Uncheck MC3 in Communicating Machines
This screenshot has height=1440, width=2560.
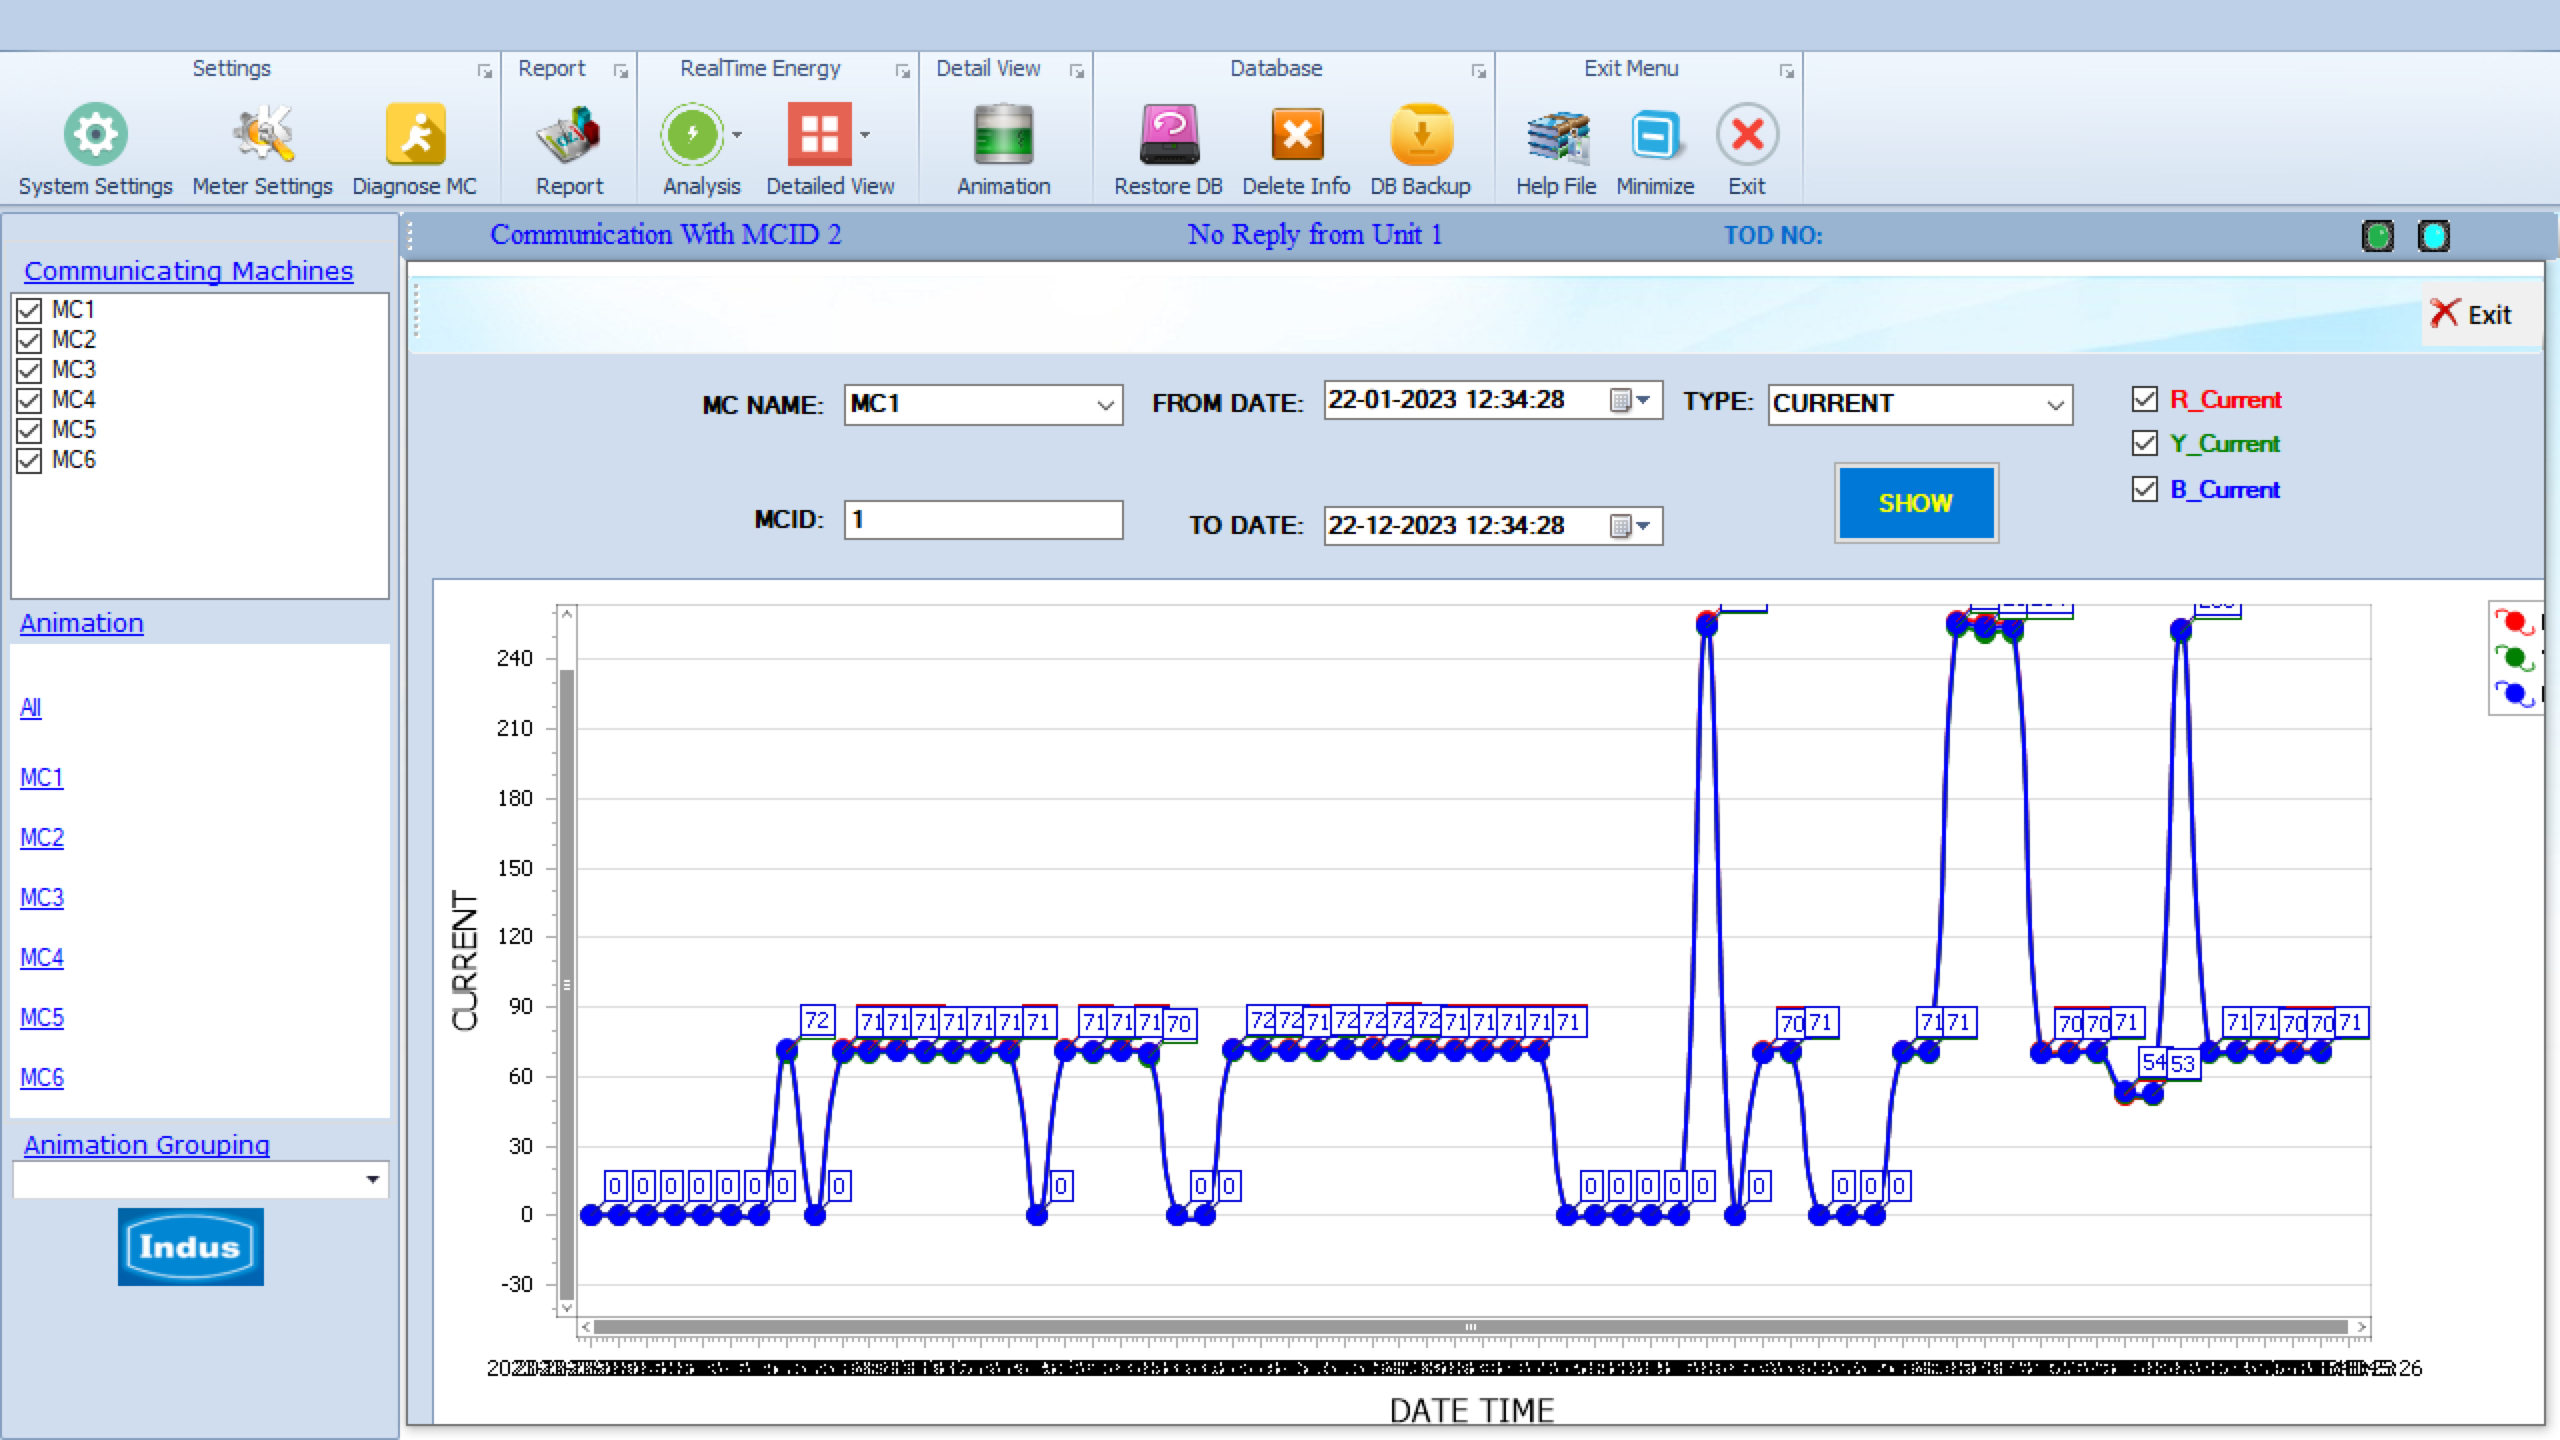[29, 370]
